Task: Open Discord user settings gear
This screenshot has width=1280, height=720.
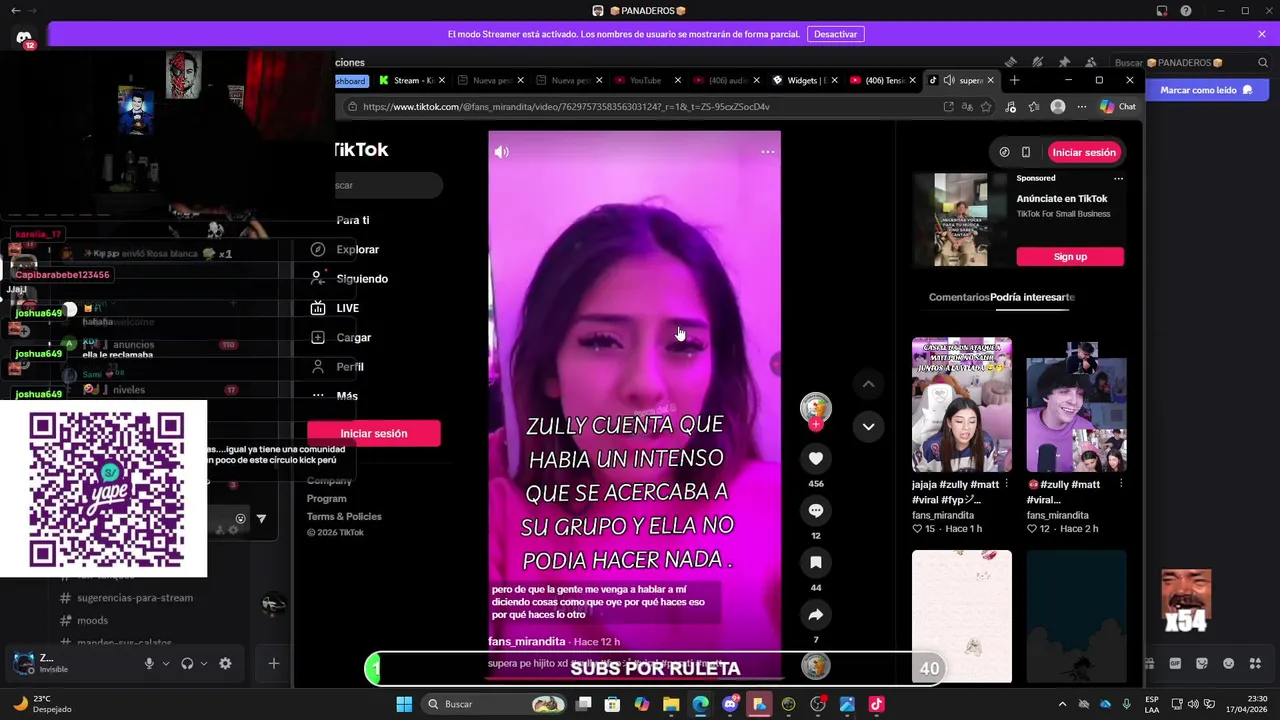Action: coord(225,663)
